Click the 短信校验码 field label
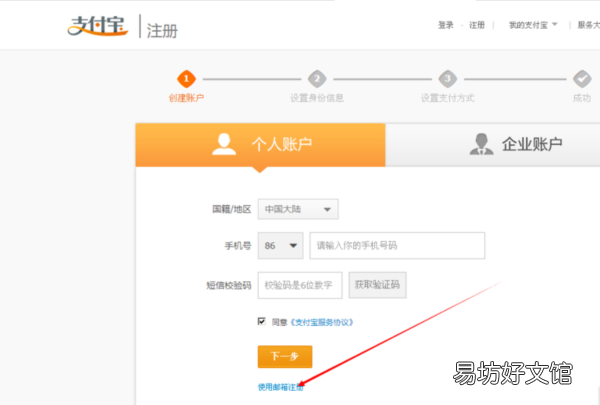This screenshot has width=600, height=405. (229, 285)
